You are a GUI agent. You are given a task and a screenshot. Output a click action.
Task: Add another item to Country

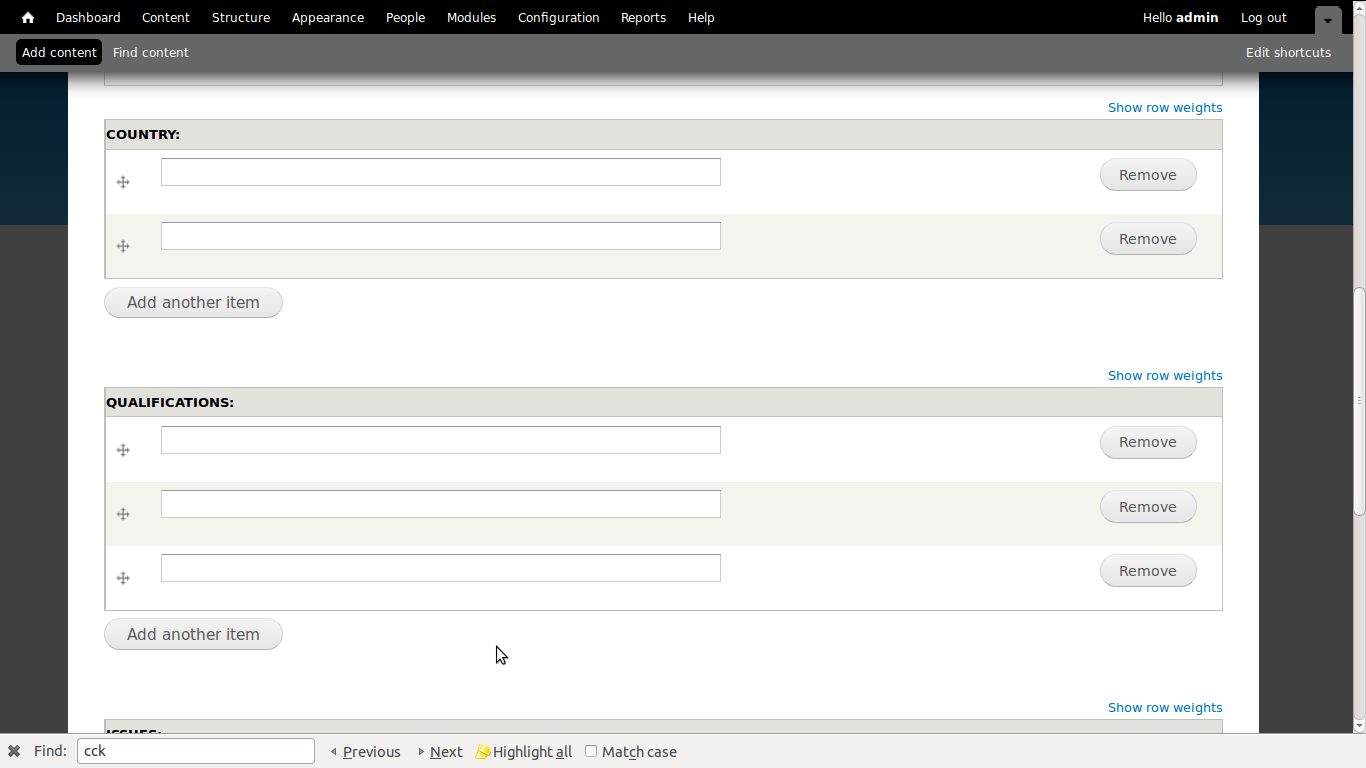[x=193, y=302]
